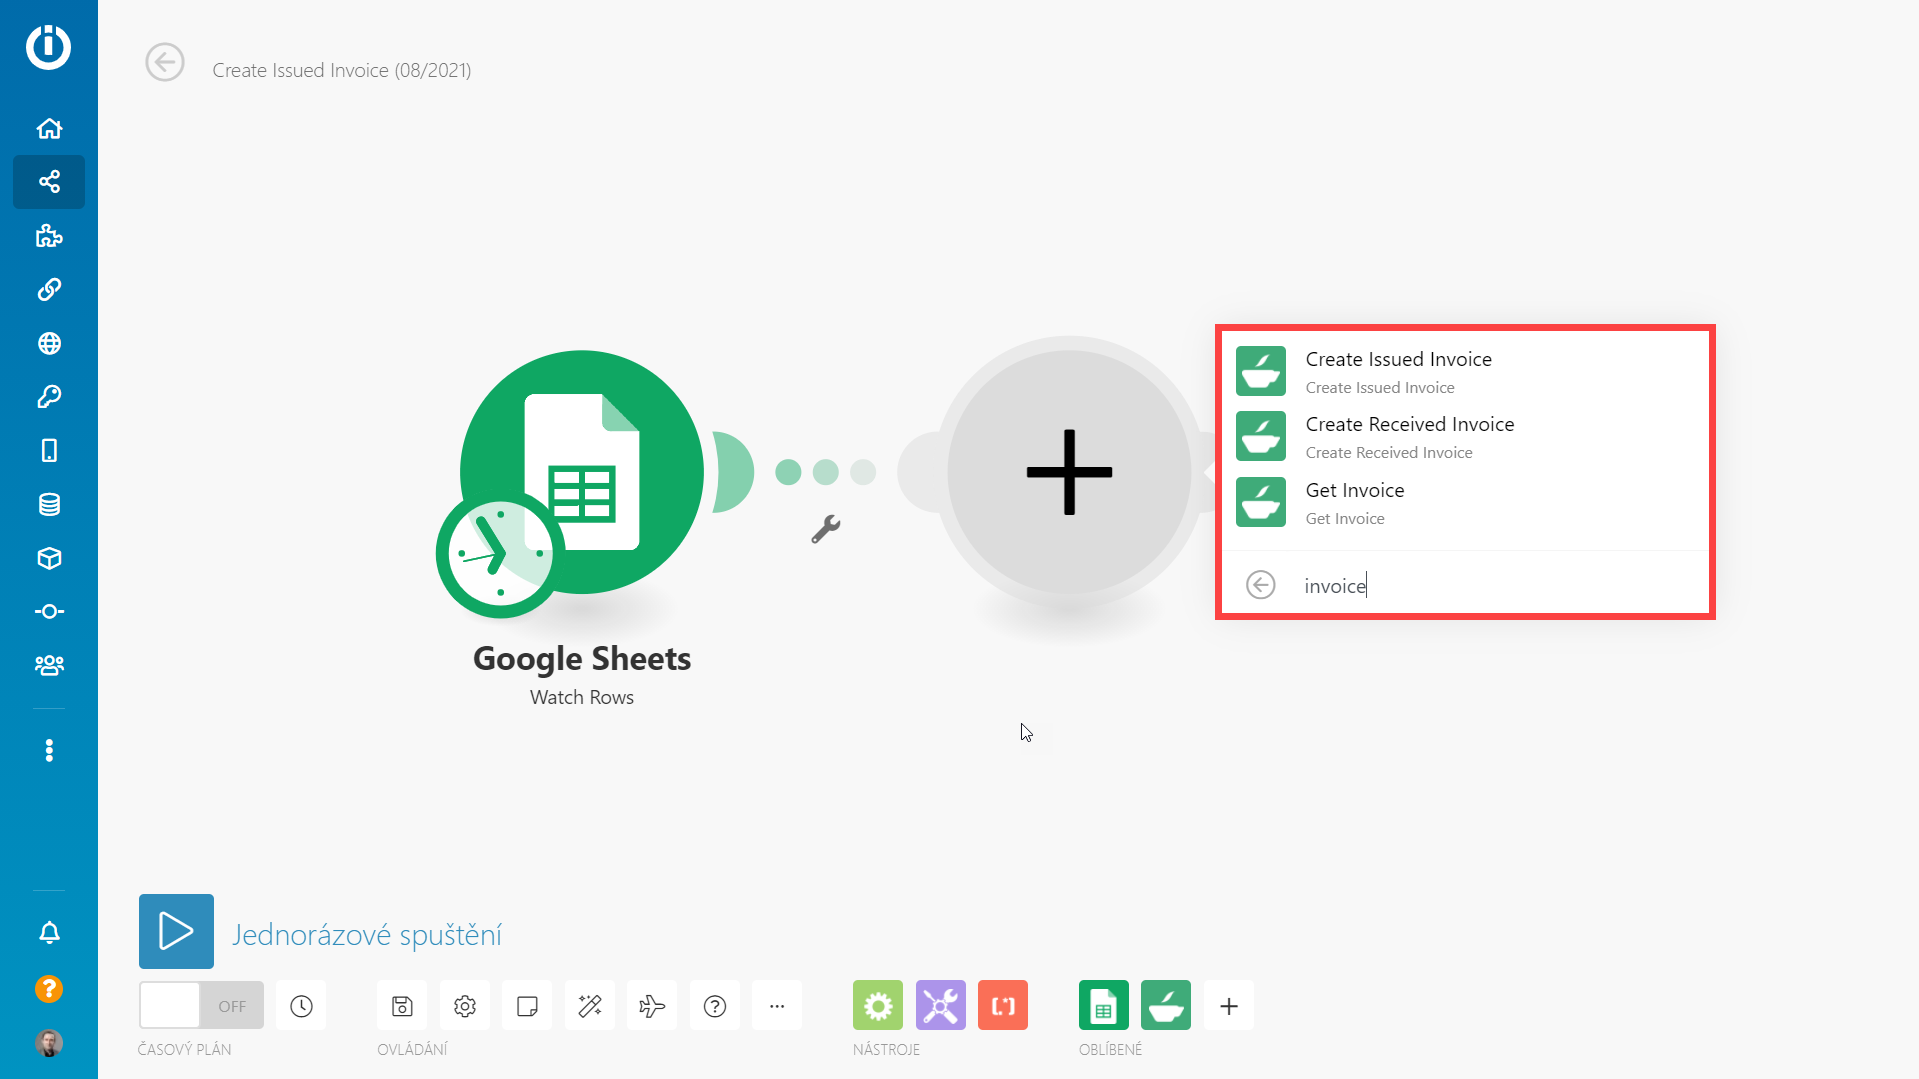This screenshot has width=1919, height=1079.
Task: Click the Explain flow airplane icon
Action: [652, 1006]
